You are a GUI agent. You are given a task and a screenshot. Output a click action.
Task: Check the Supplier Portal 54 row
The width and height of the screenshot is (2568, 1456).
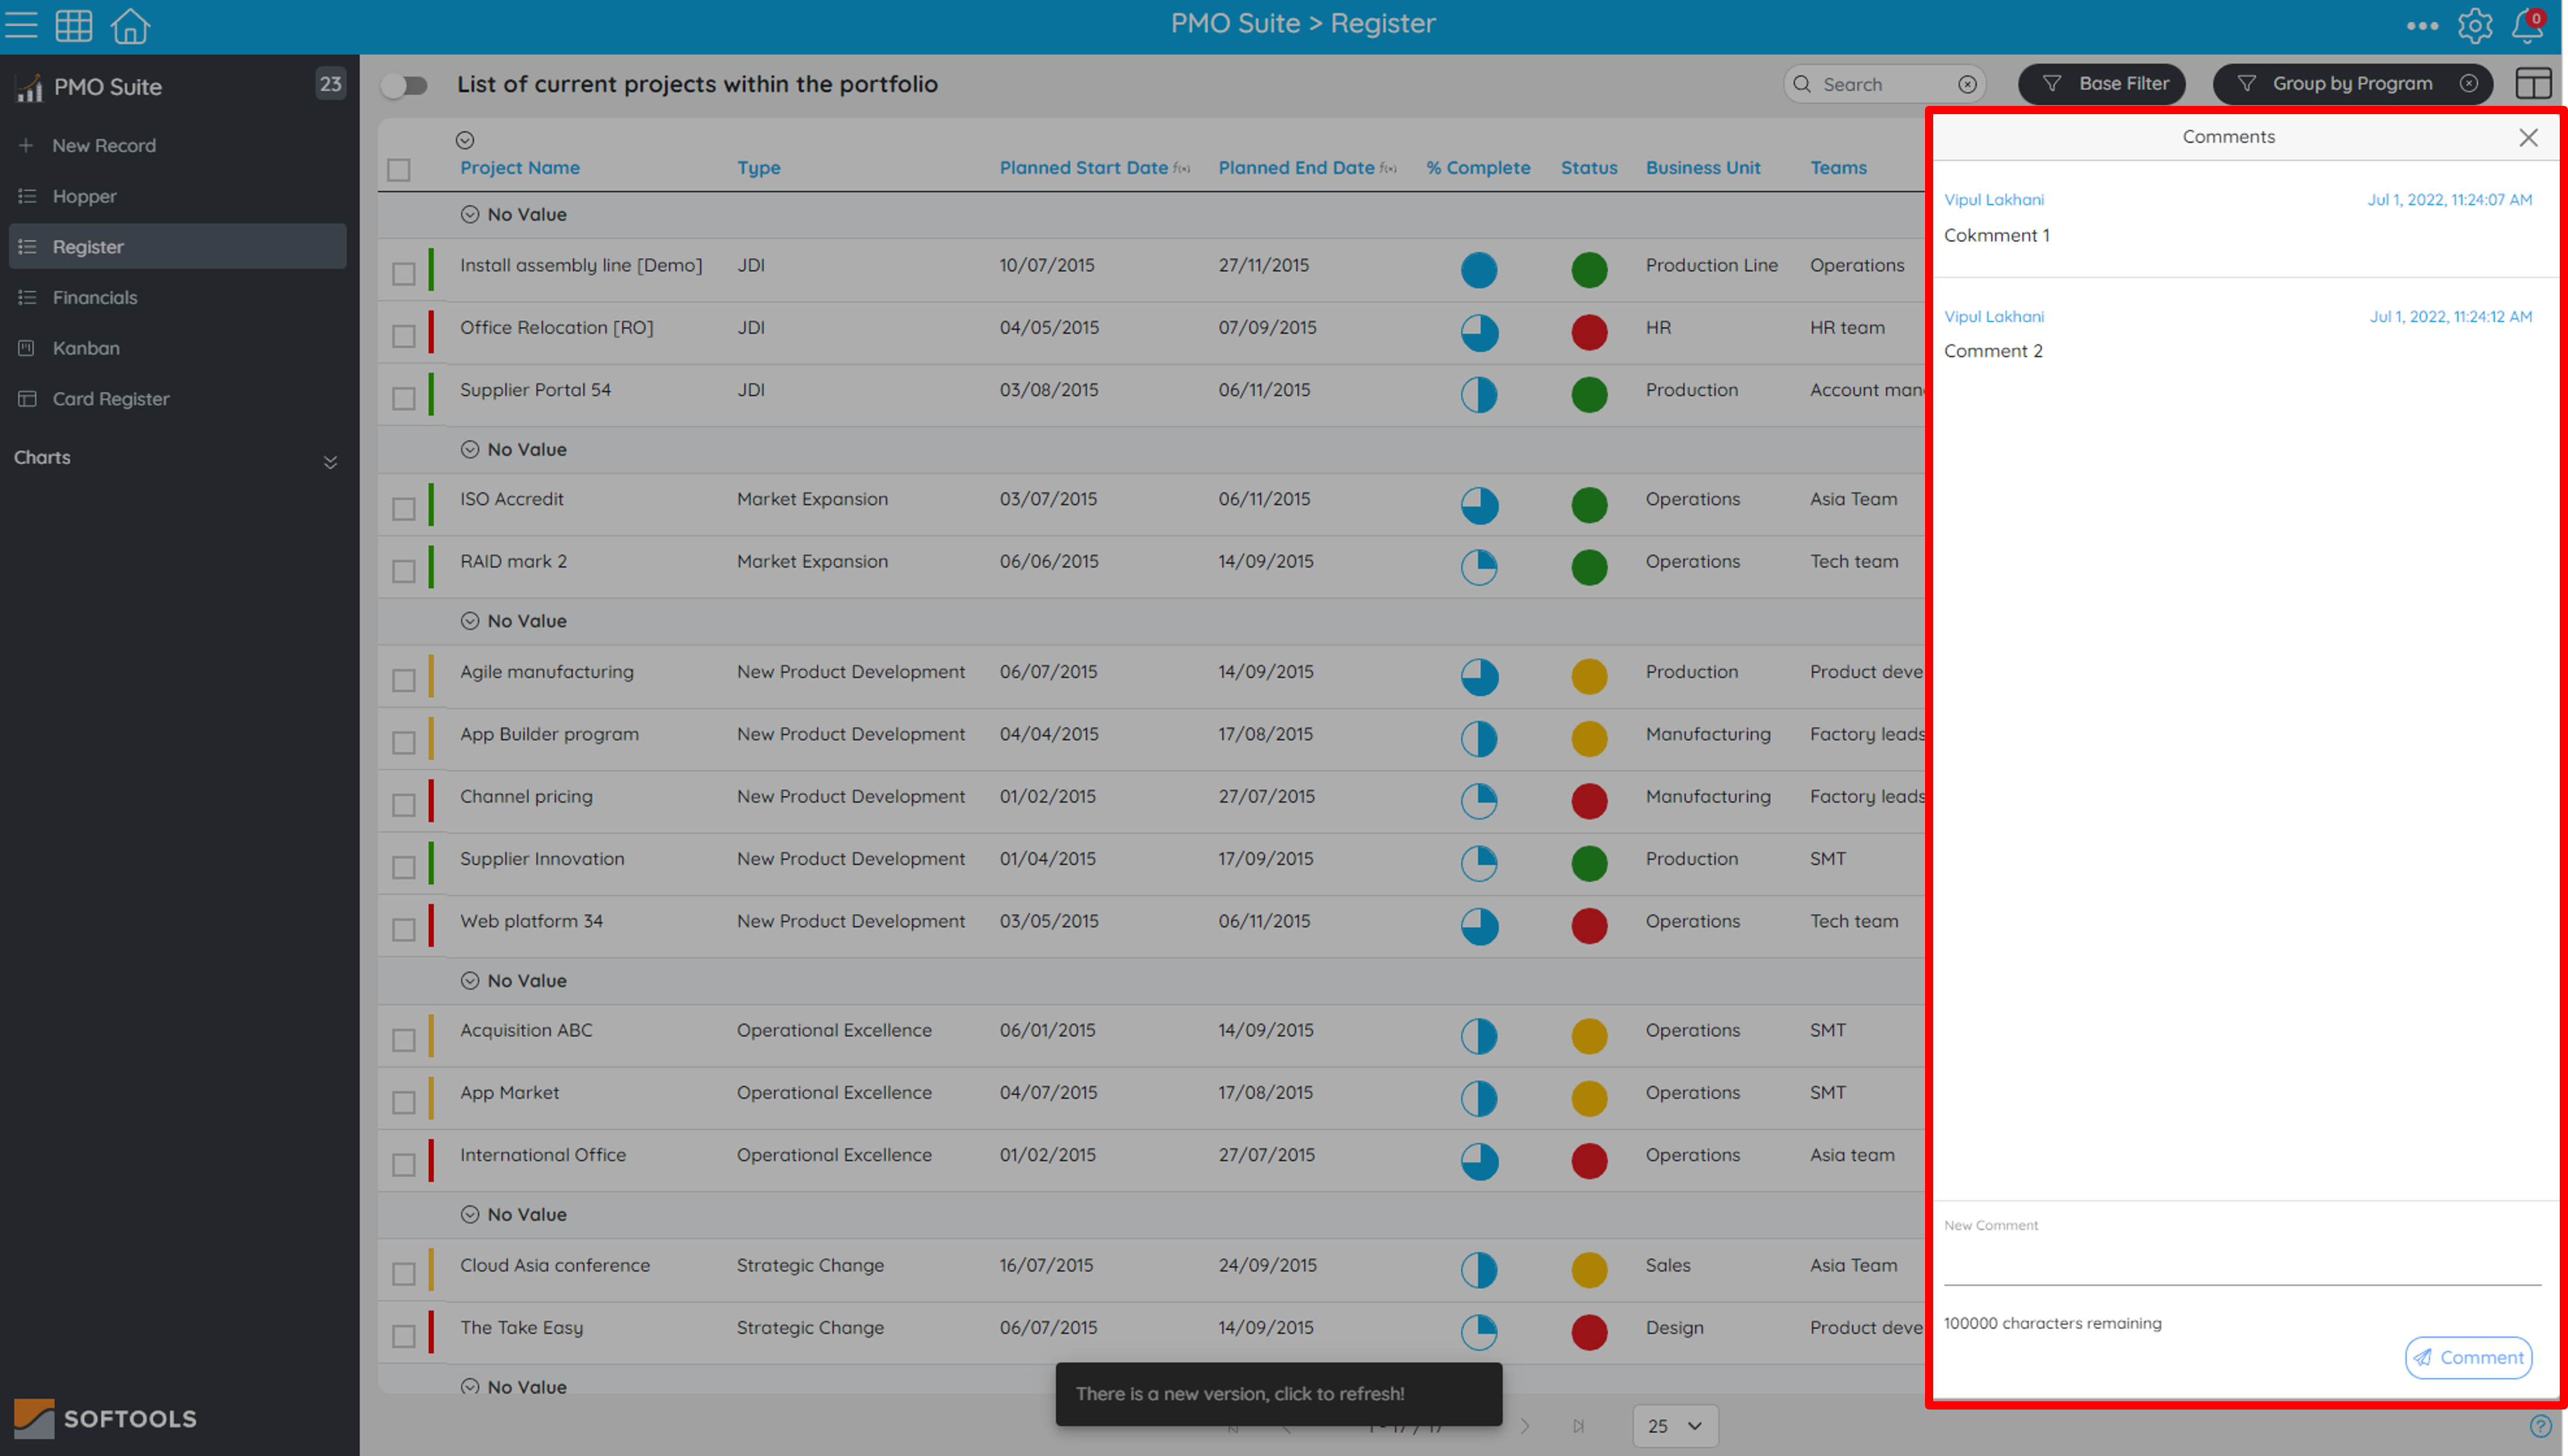[403, 398]
